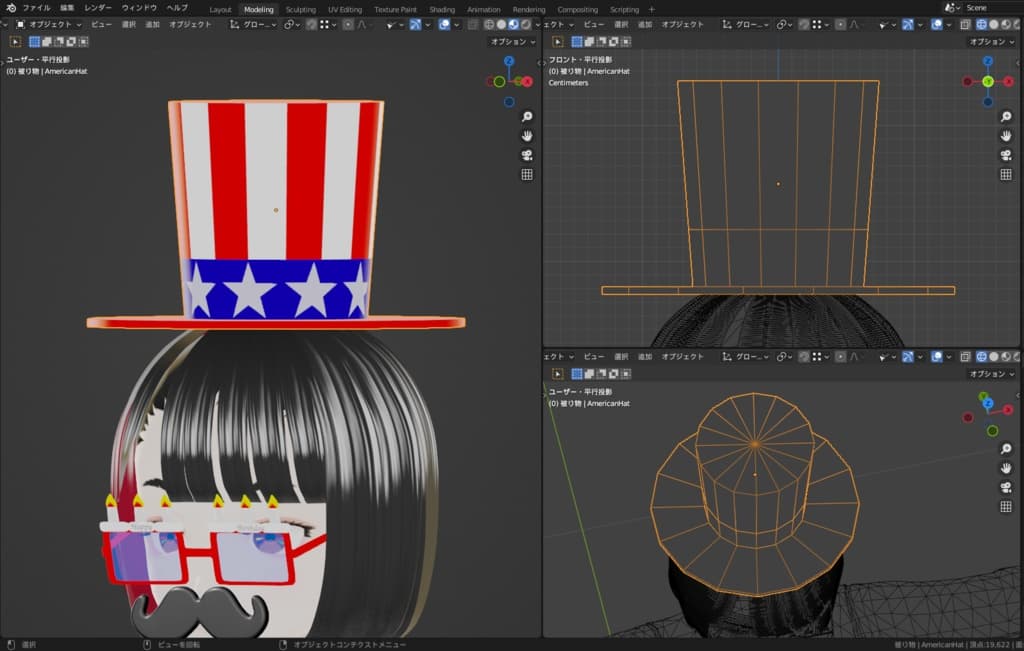
Task: Click the pan hand icon in bottom-right viewport
Action: click(1006, 468)
